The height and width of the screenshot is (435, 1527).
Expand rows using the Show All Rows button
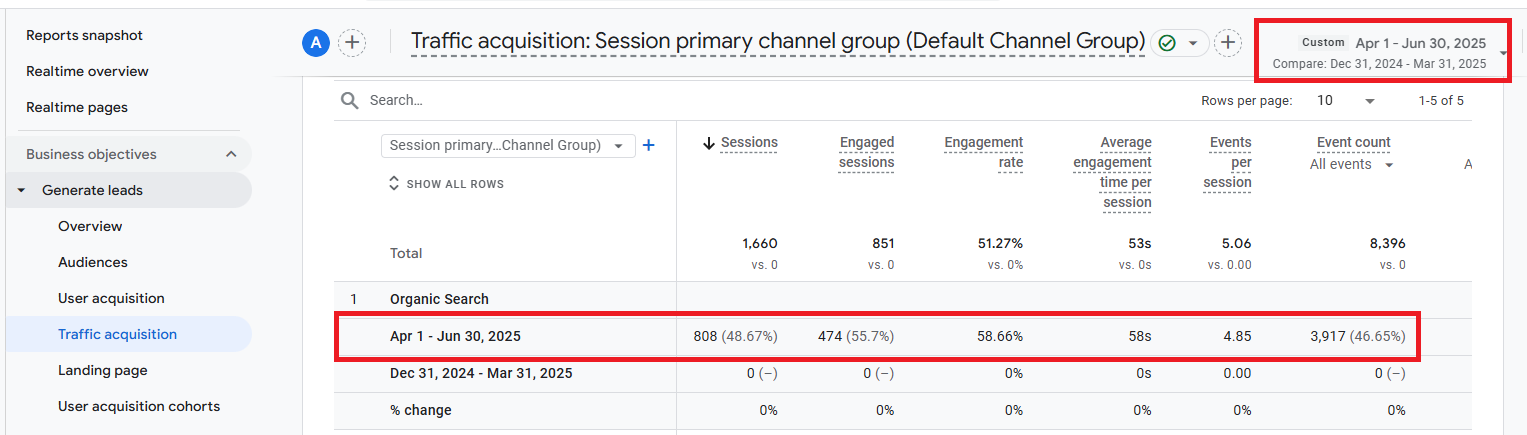tap(446, 184)
